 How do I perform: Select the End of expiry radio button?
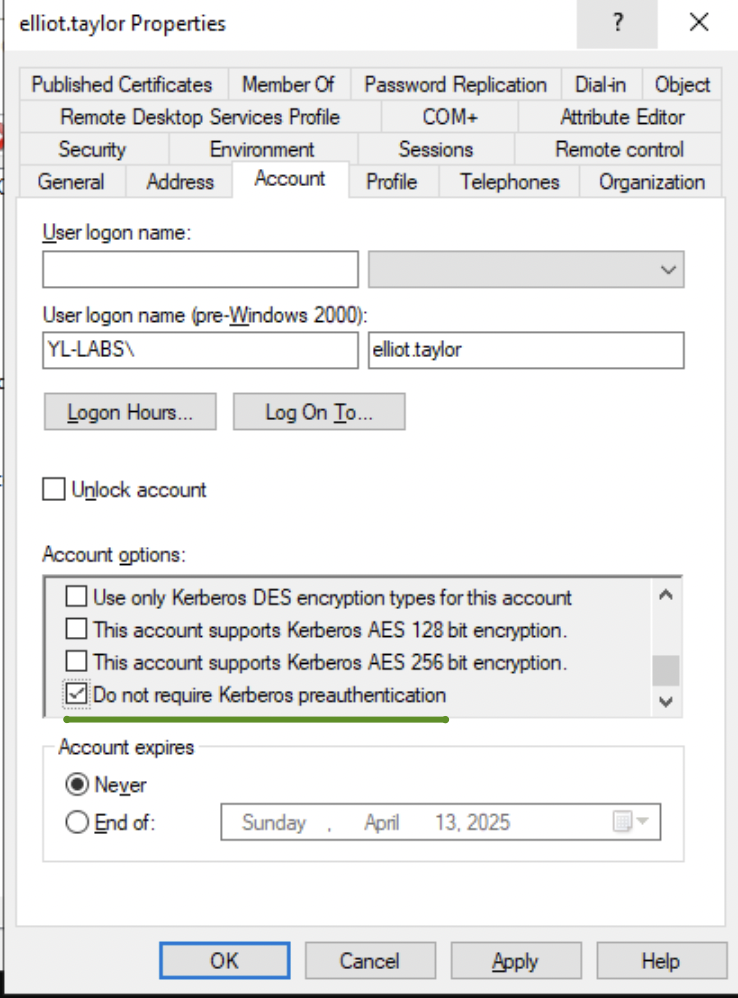click(76, 823)
